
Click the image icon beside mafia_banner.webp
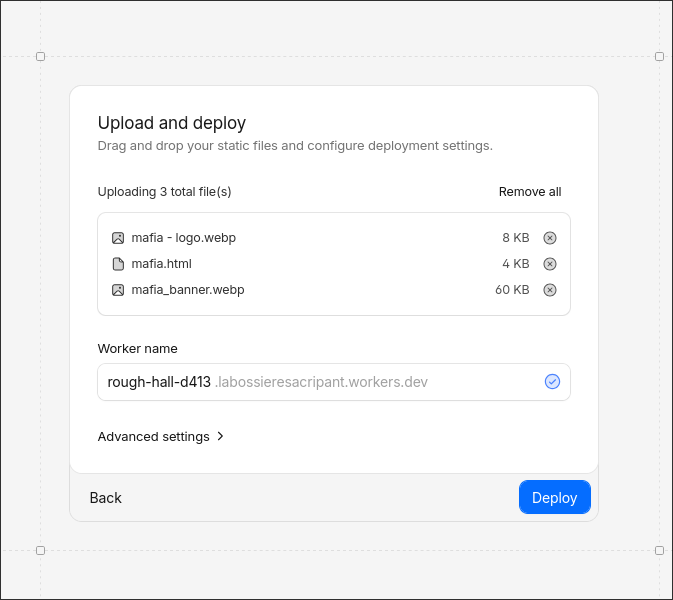click(118, 290)
